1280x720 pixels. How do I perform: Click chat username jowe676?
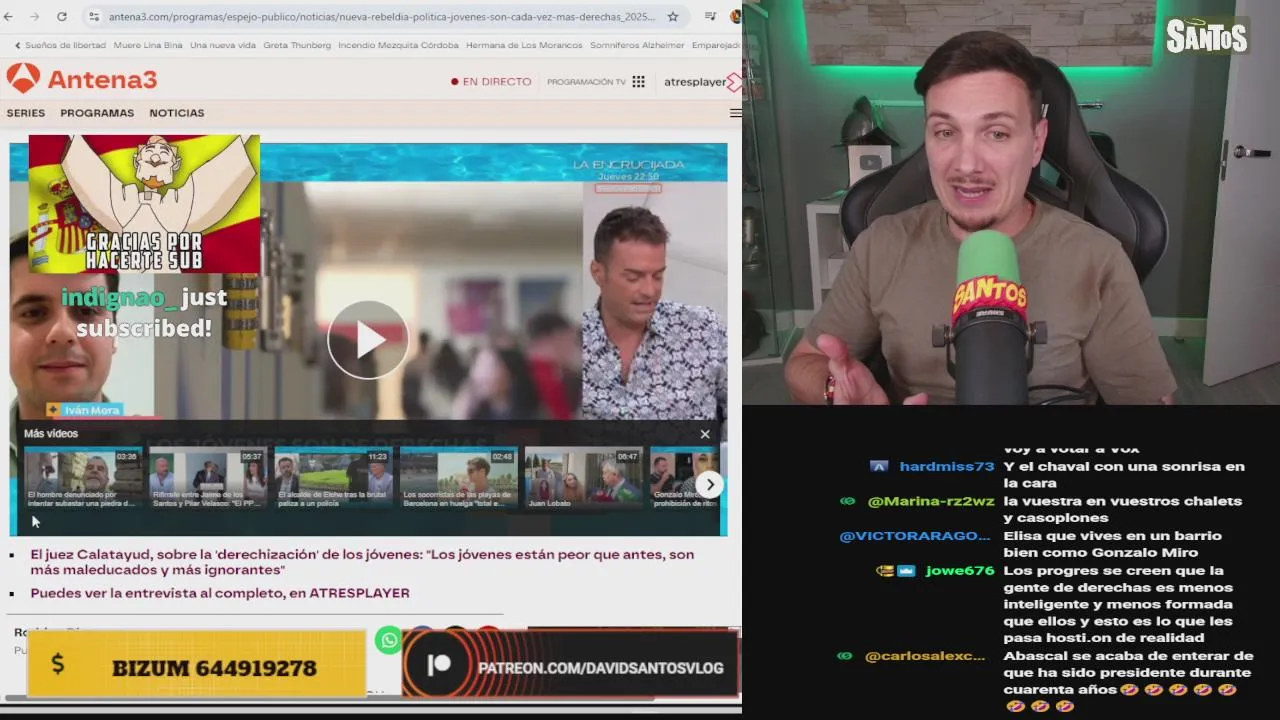tap(959, 571)
